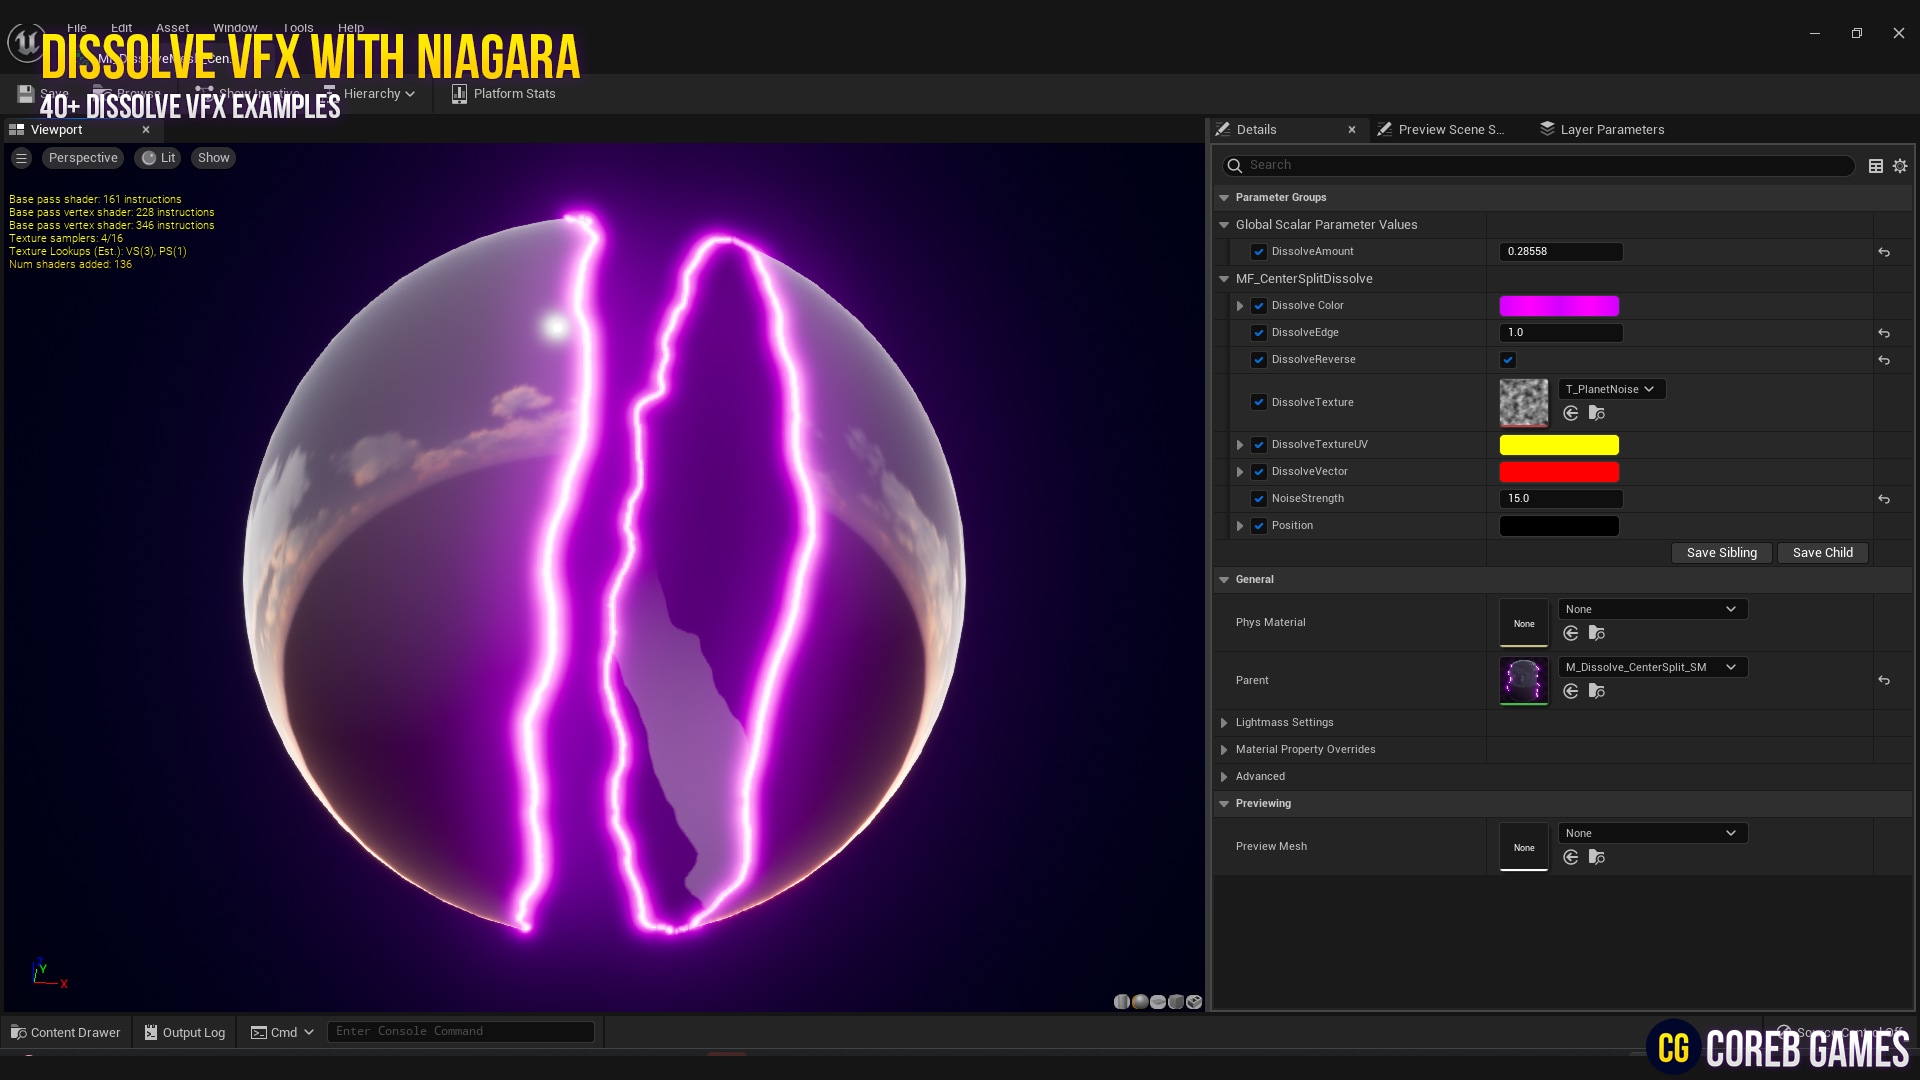Open the viewport Show button
The height and width of the screenshot is (1080, 1920).
tap(213, 158)
